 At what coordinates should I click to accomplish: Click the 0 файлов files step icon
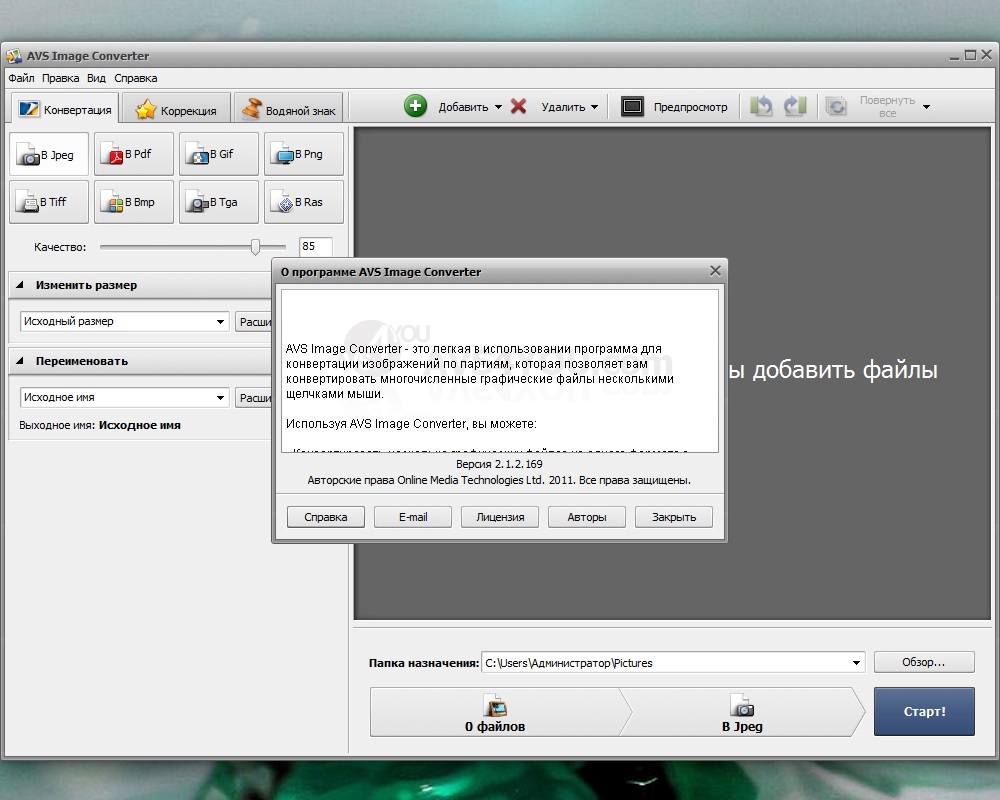click(x=496, y=706)
